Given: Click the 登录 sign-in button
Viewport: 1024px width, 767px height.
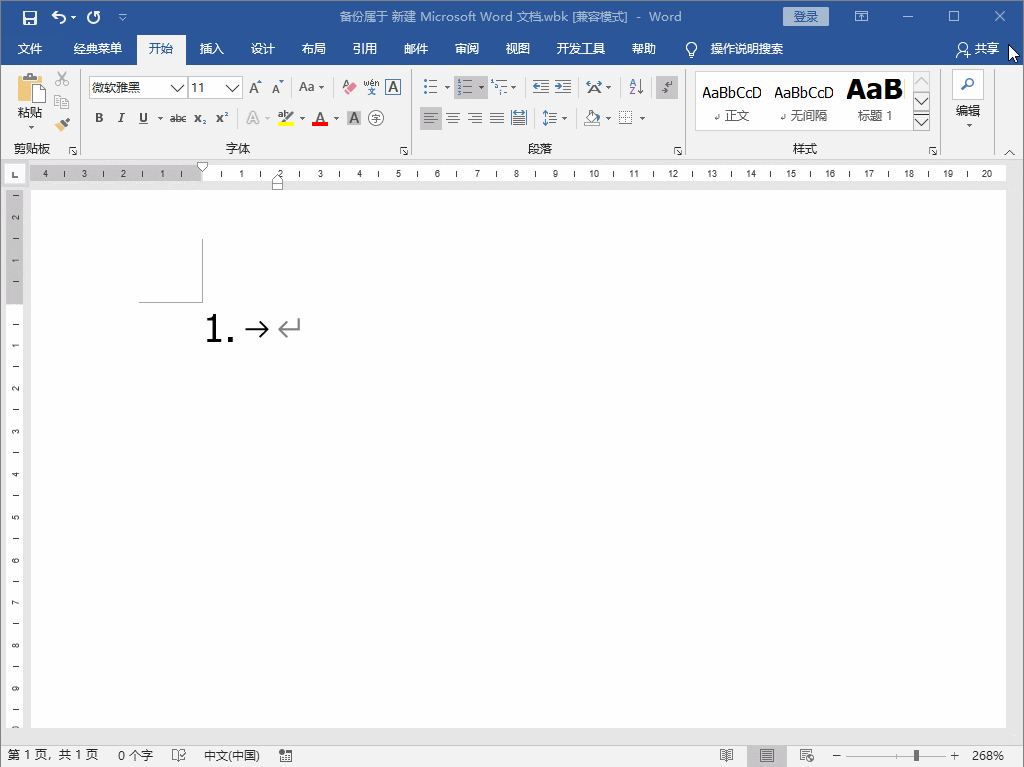Looking at the screenshot, I should point(806,17).
